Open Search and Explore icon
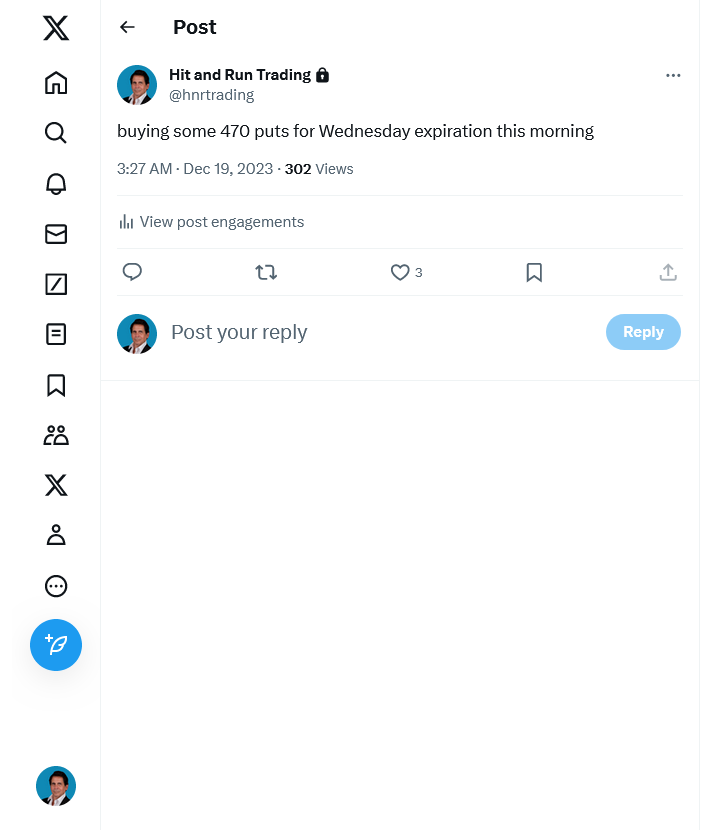This screenshot has width=724, height=830. pos(56,133)
